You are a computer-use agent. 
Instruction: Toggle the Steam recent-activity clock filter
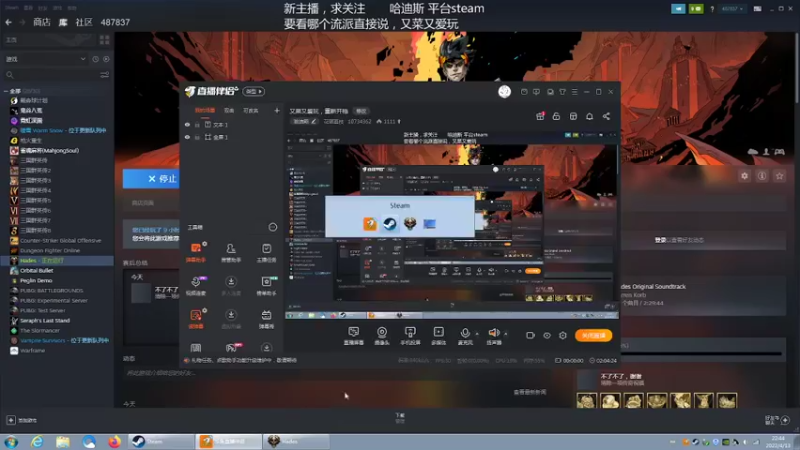coord(95,59)
